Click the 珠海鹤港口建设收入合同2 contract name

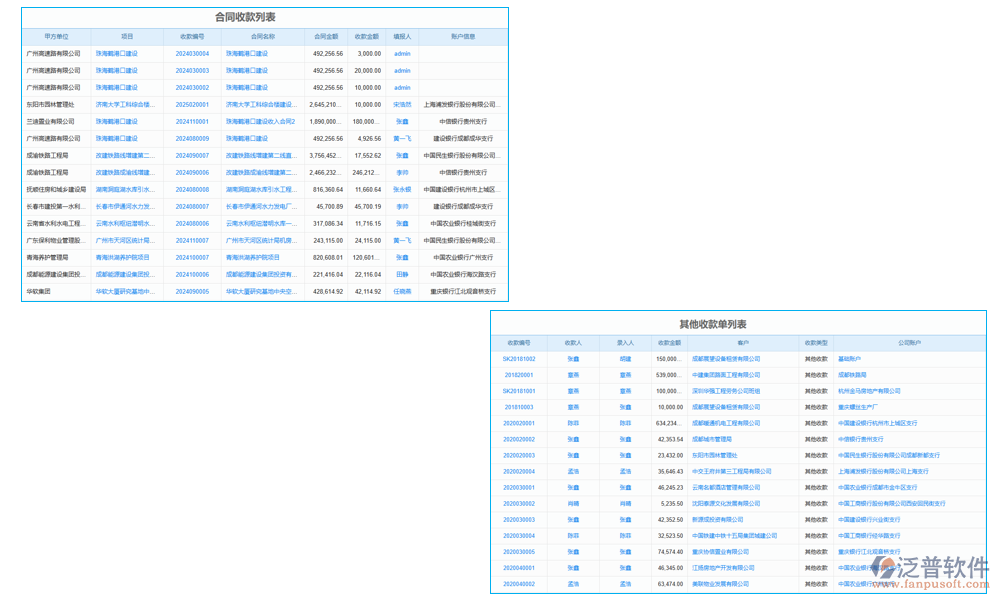(x=260, y=121)
